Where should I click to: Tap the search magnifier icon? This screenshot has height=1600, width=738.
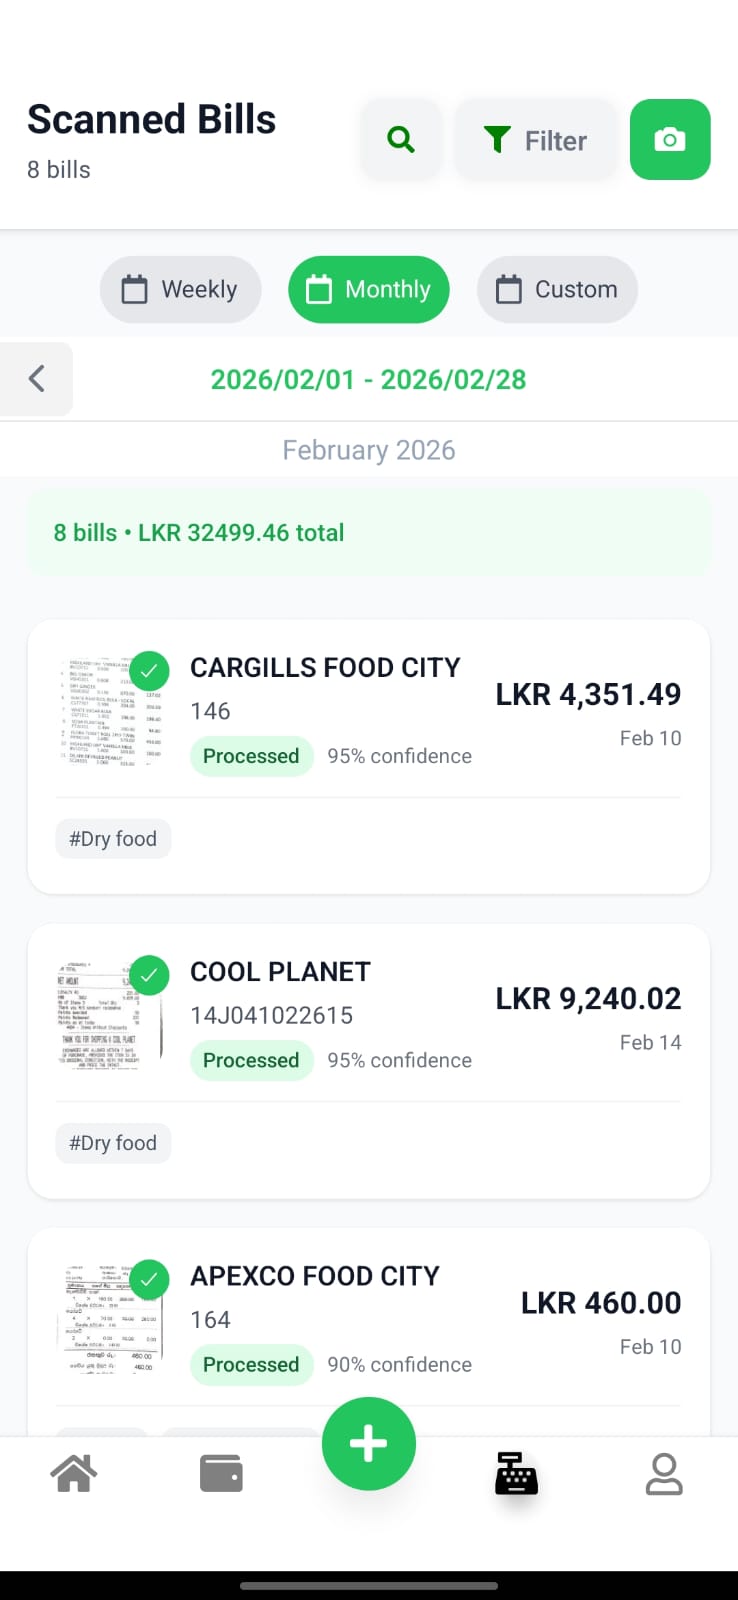(401, 140)
